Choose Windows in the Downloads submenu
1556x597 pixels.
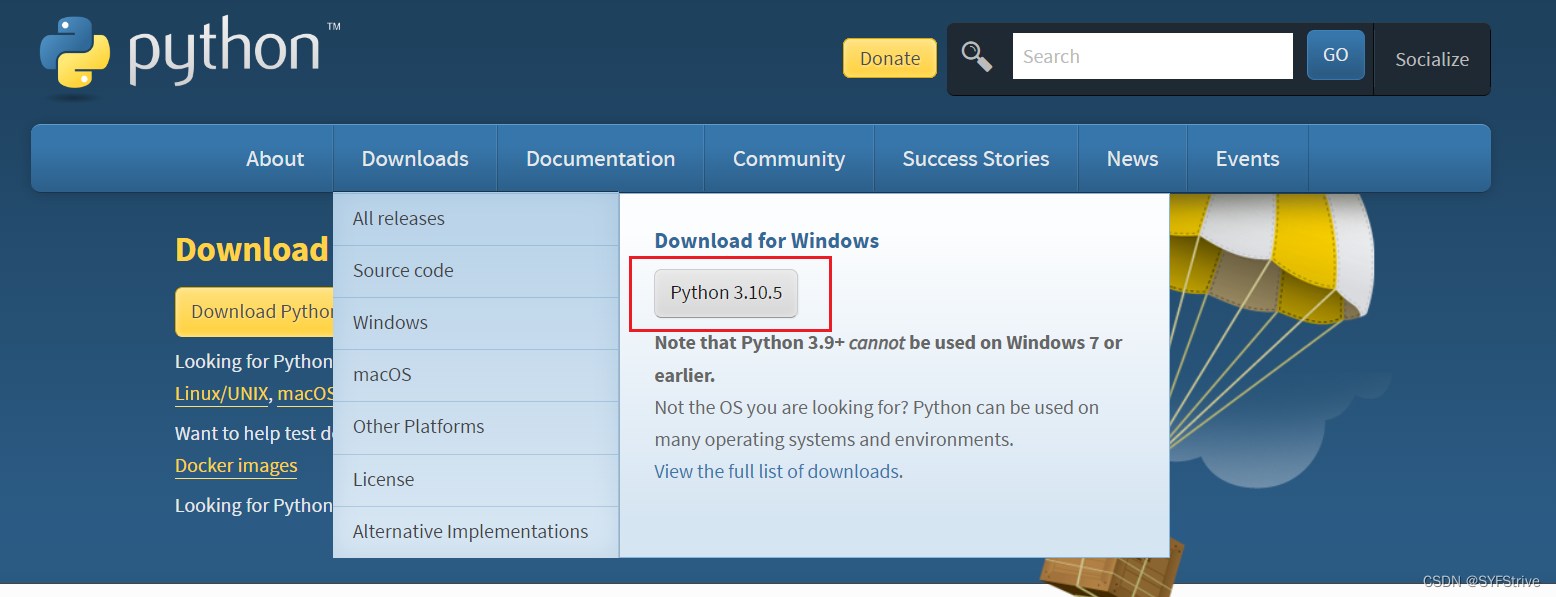(476, 323)
